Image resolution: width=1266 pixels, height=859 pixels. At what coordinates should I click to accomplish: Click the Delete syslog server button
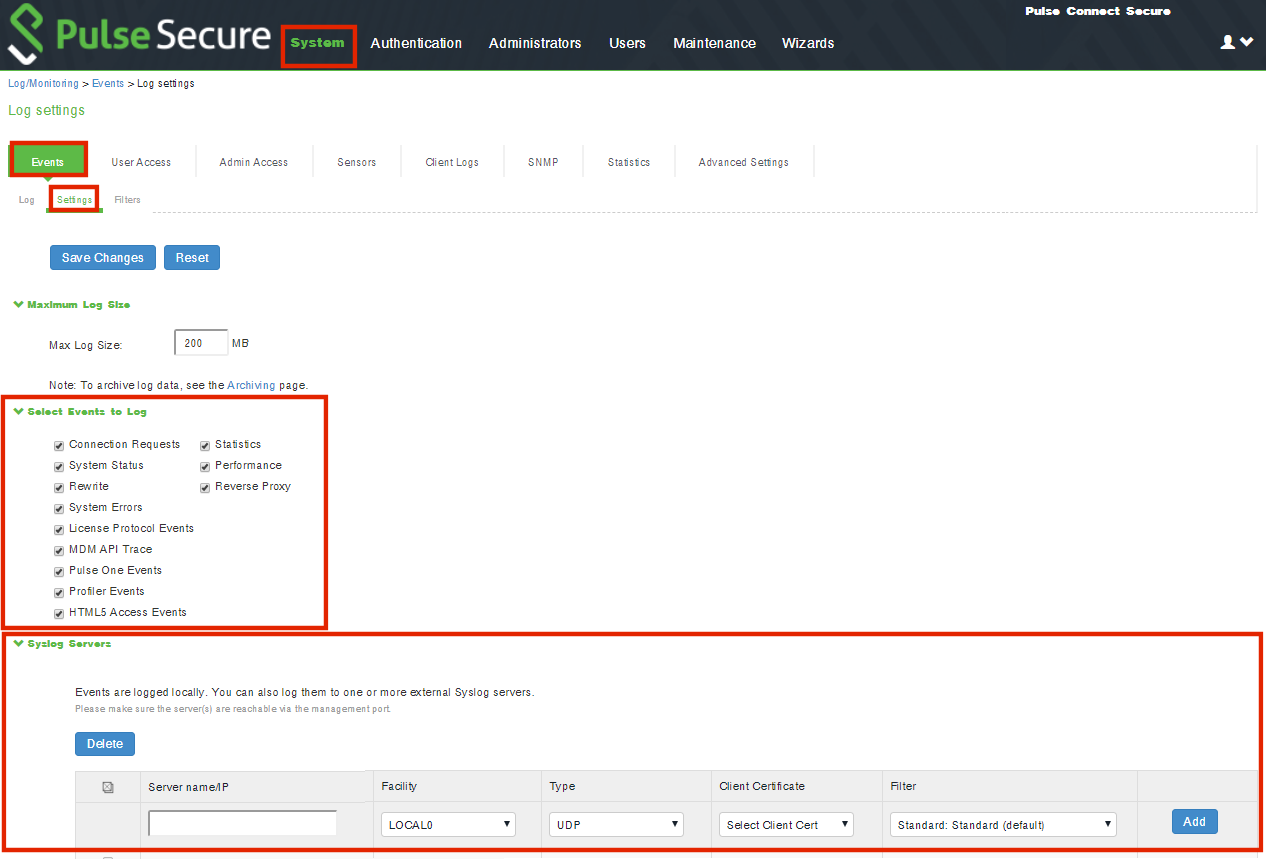[x=105, y=744]
